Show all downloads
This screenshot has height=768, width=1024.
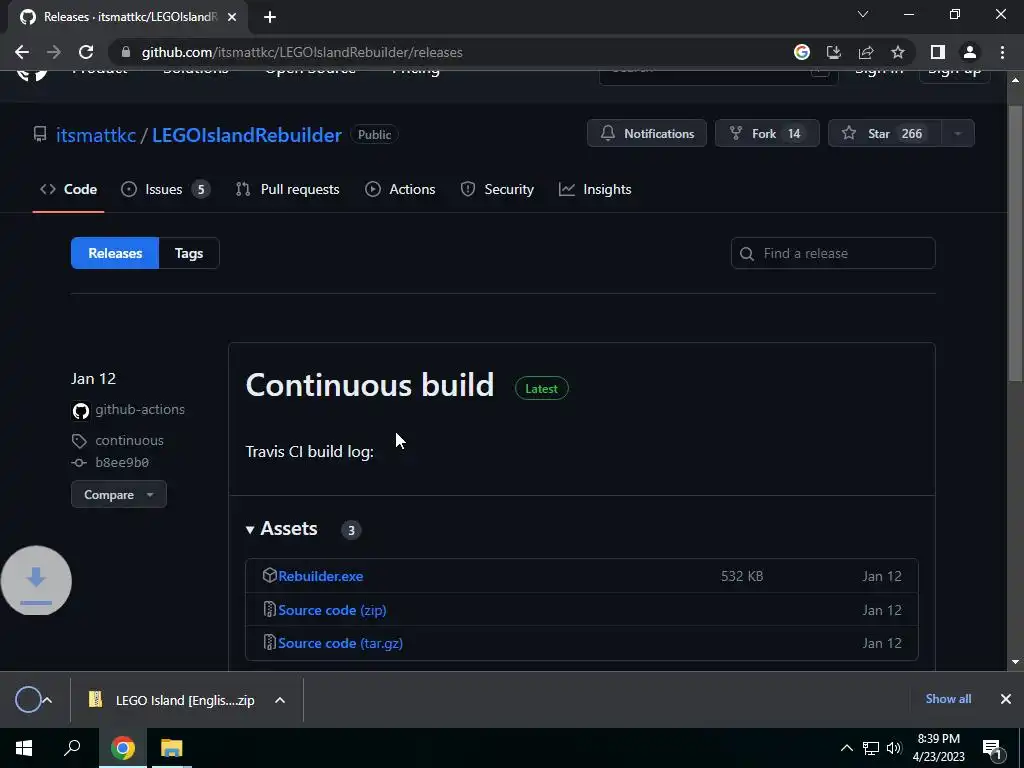click(x=948, y=699)
